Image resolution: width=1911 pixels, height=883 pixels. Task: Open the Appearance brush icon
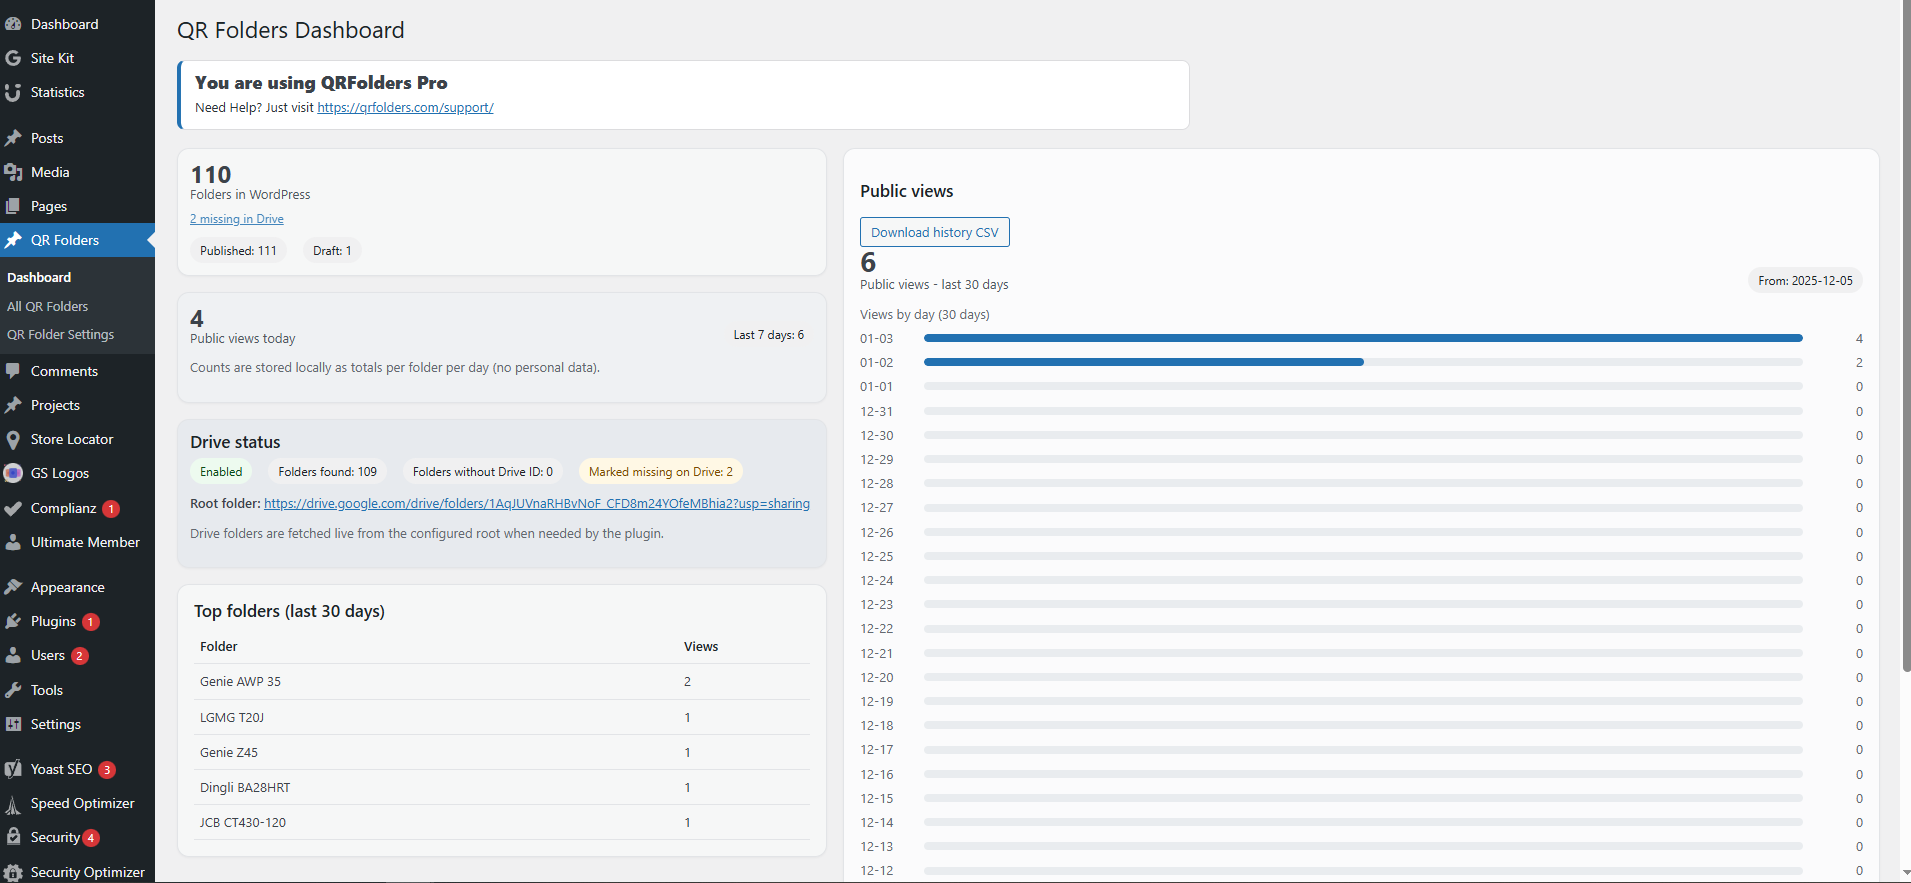[13, 587]
